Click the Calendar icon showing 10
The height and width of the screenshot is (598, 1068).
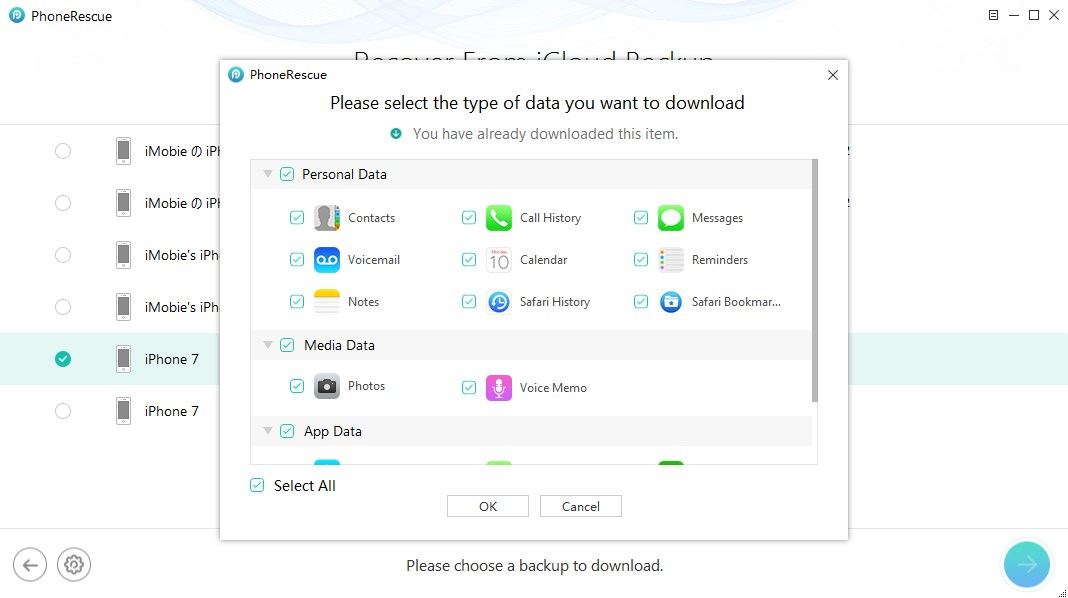(x=499, y=260)
